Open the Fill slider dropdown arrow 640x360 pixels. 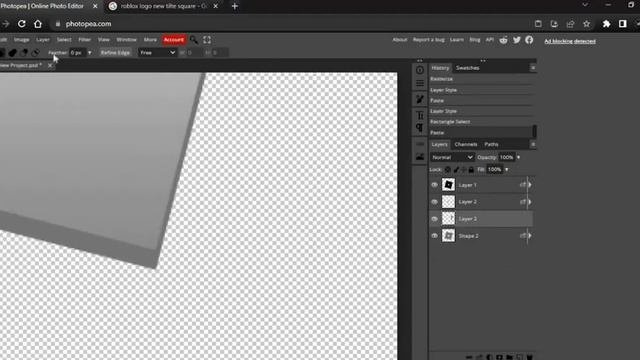click(x=507, y=169)
